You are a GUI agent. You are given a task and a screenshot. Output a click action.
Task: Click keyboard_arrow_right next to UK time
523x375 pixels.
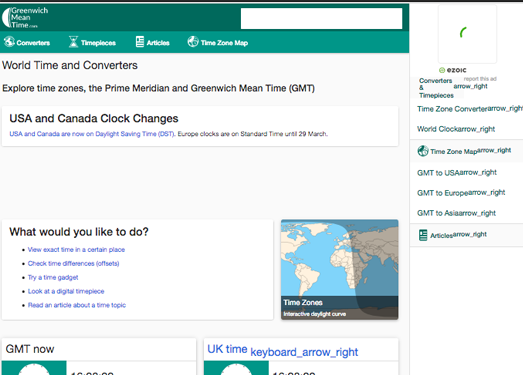point(304,352)
